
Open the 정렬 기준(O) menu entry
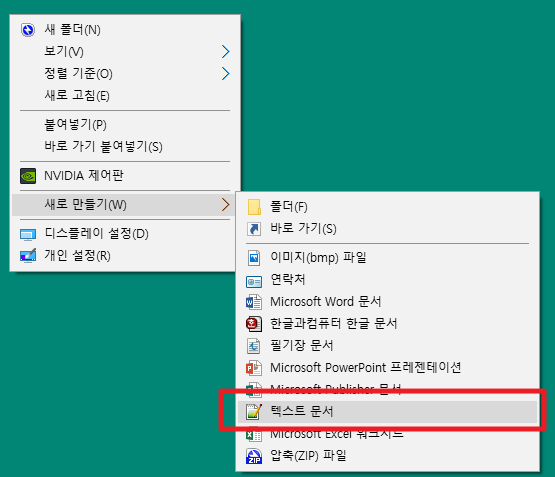coord(125,74)
